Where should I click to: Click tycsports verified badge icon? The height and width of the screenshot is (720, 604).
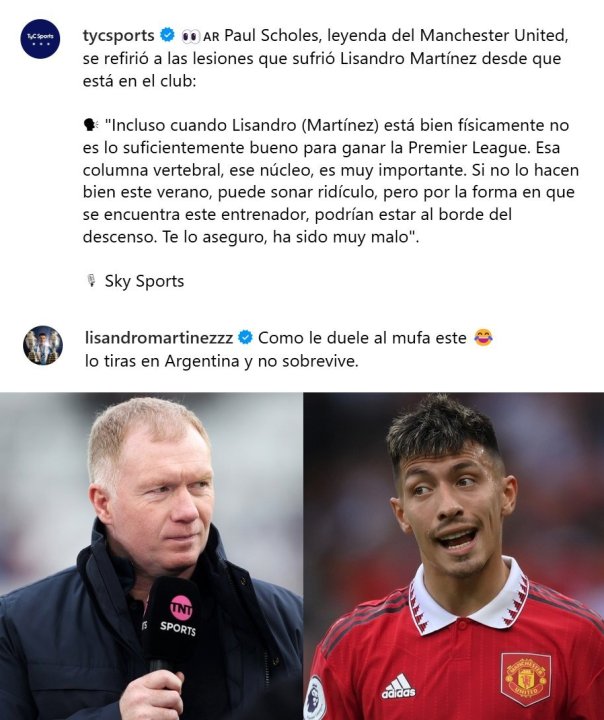[x=167, y=35]
